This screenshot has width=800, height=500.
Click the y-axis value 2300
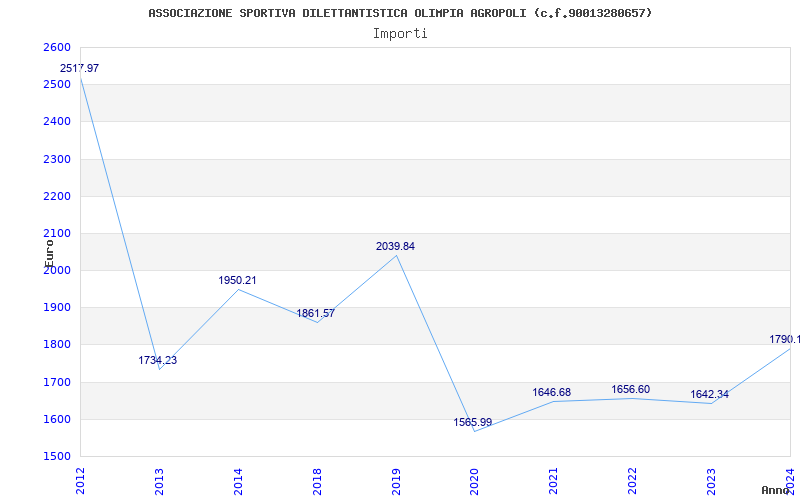pyautogui.click(x=57, y=159)
